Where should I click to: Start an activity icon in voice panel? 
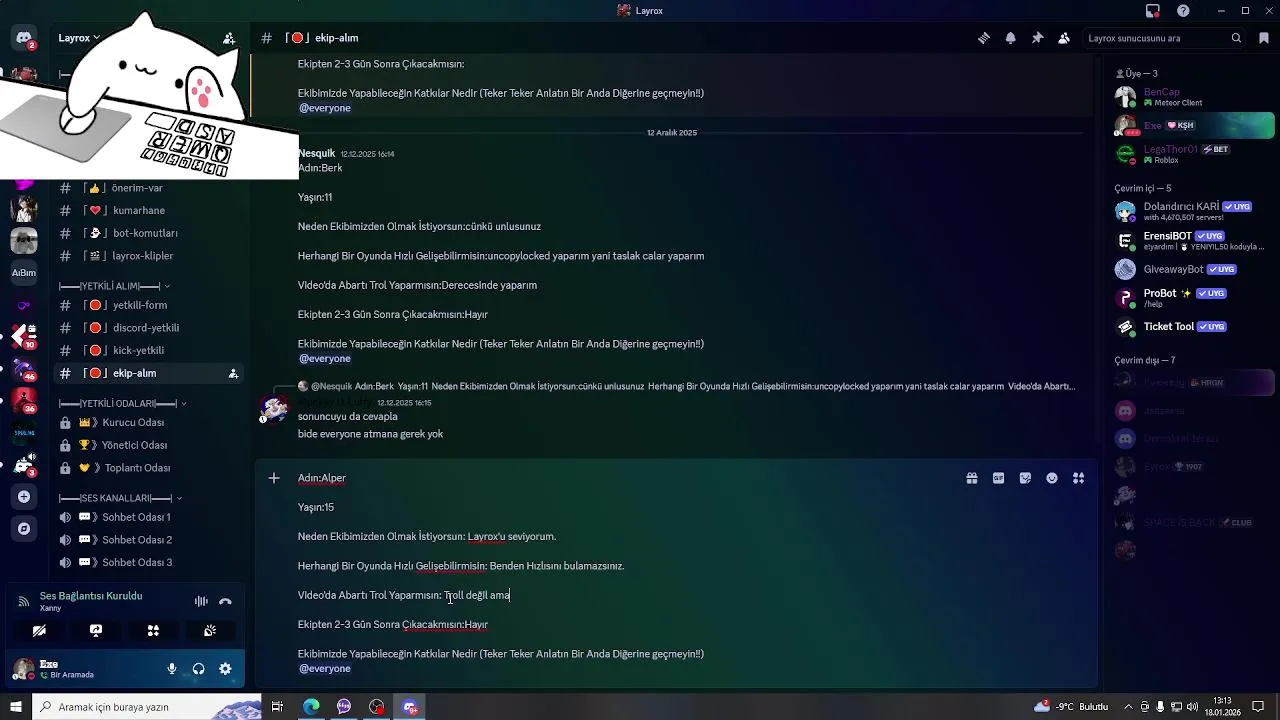153,631
